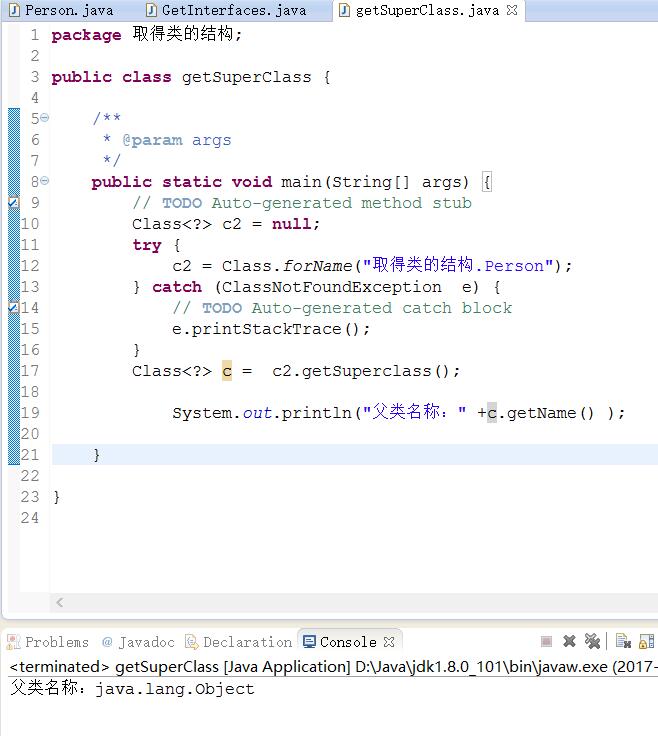Remove the launch from the console

(569, 641)
